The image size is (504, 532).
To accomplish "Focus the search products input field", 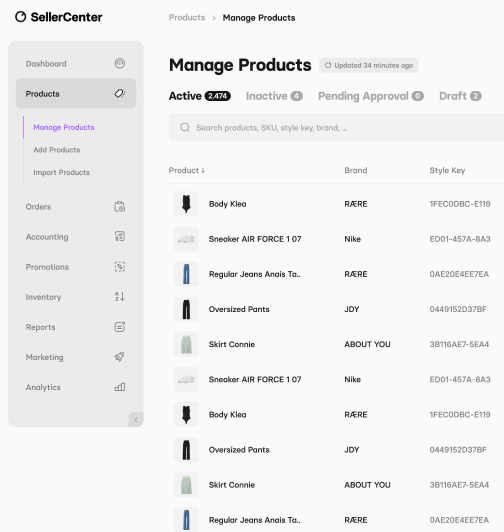I will 336,128.
